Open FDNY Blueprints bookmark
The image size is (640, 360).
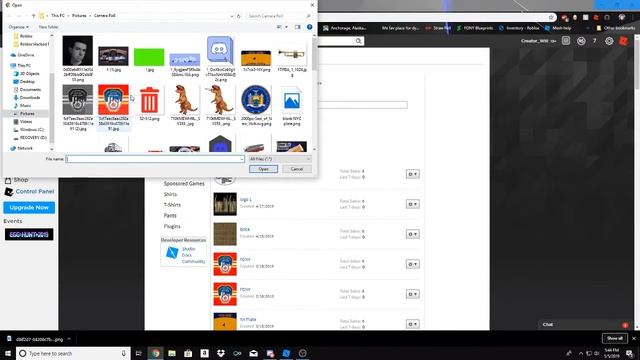click(x=475, y=28)
